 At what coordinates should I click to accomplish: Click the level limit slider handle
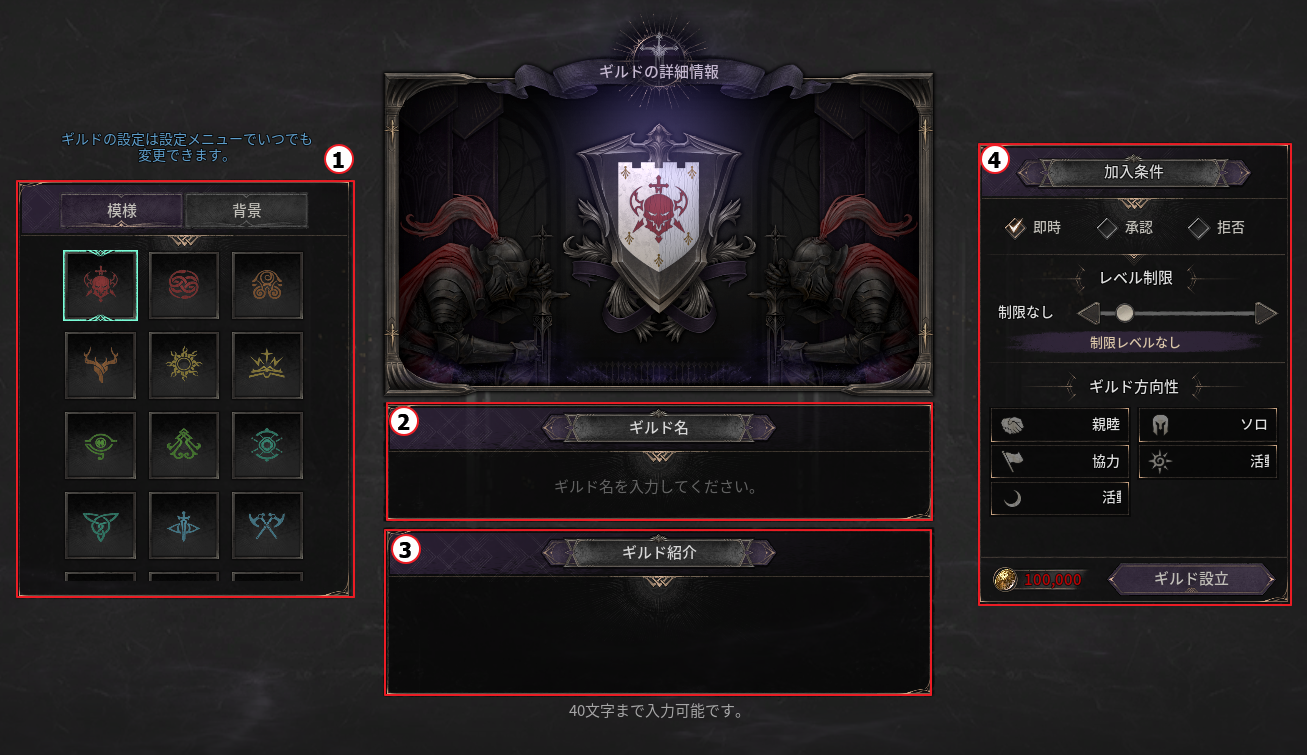1125,313
